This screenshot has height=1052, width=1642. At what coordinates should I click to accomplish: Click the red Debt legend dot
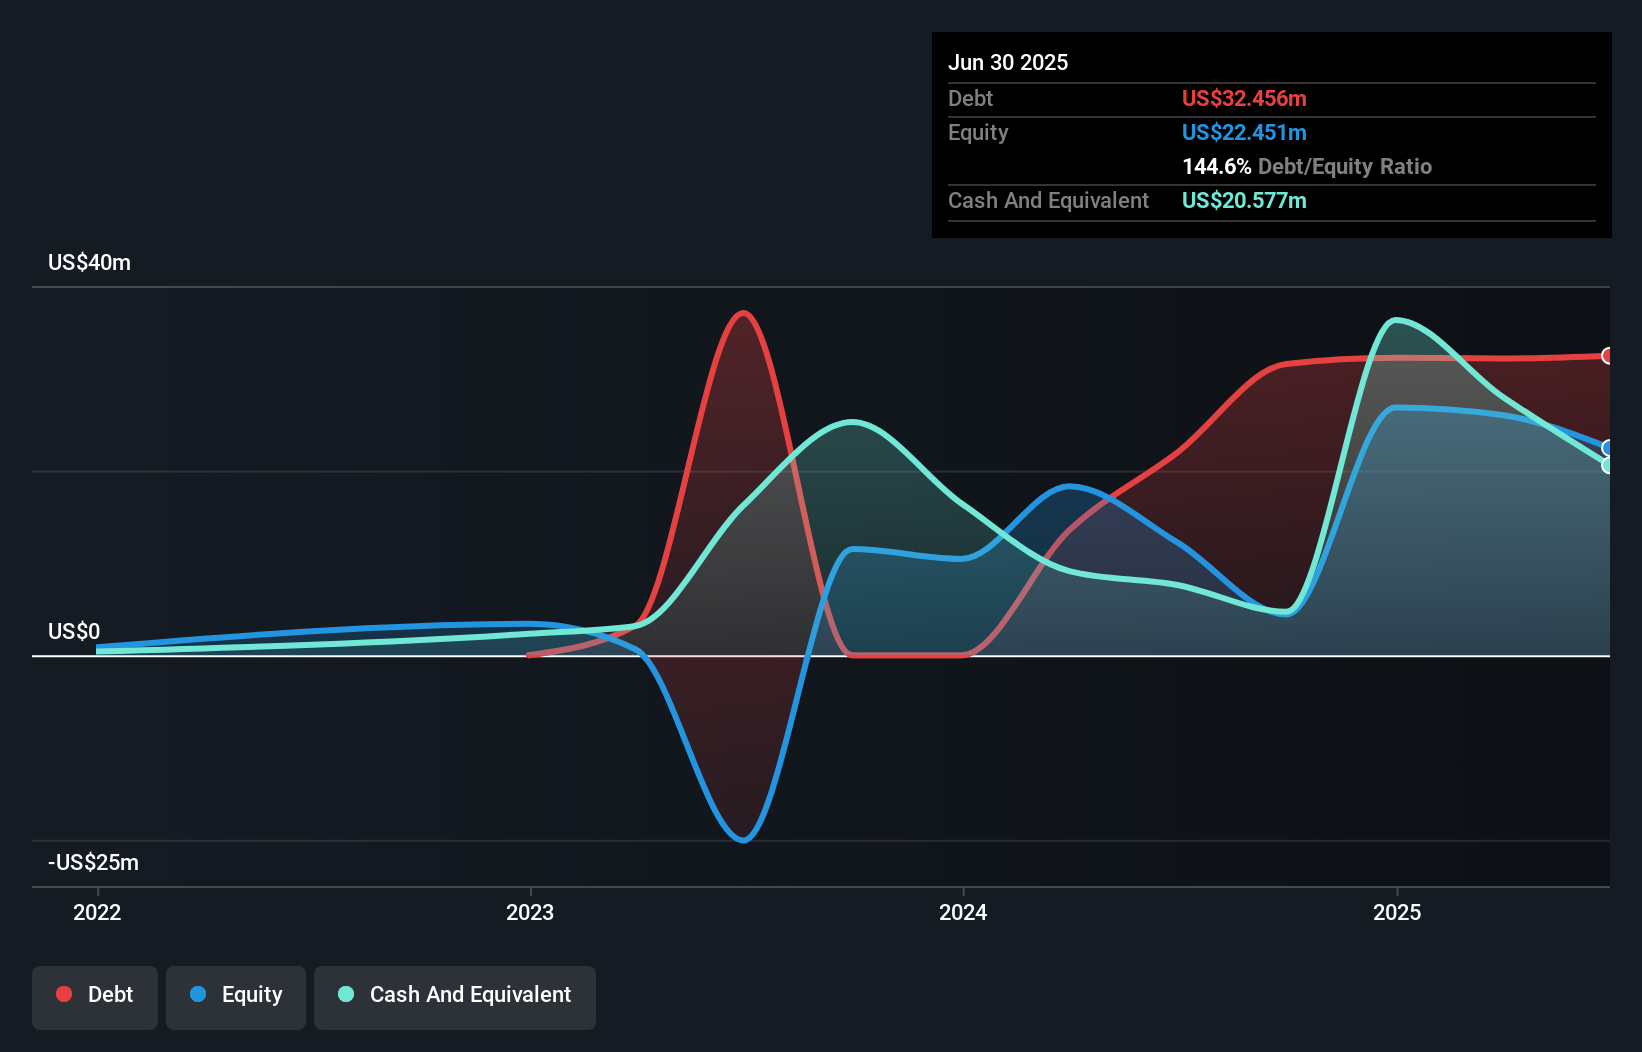click(62, 993)
